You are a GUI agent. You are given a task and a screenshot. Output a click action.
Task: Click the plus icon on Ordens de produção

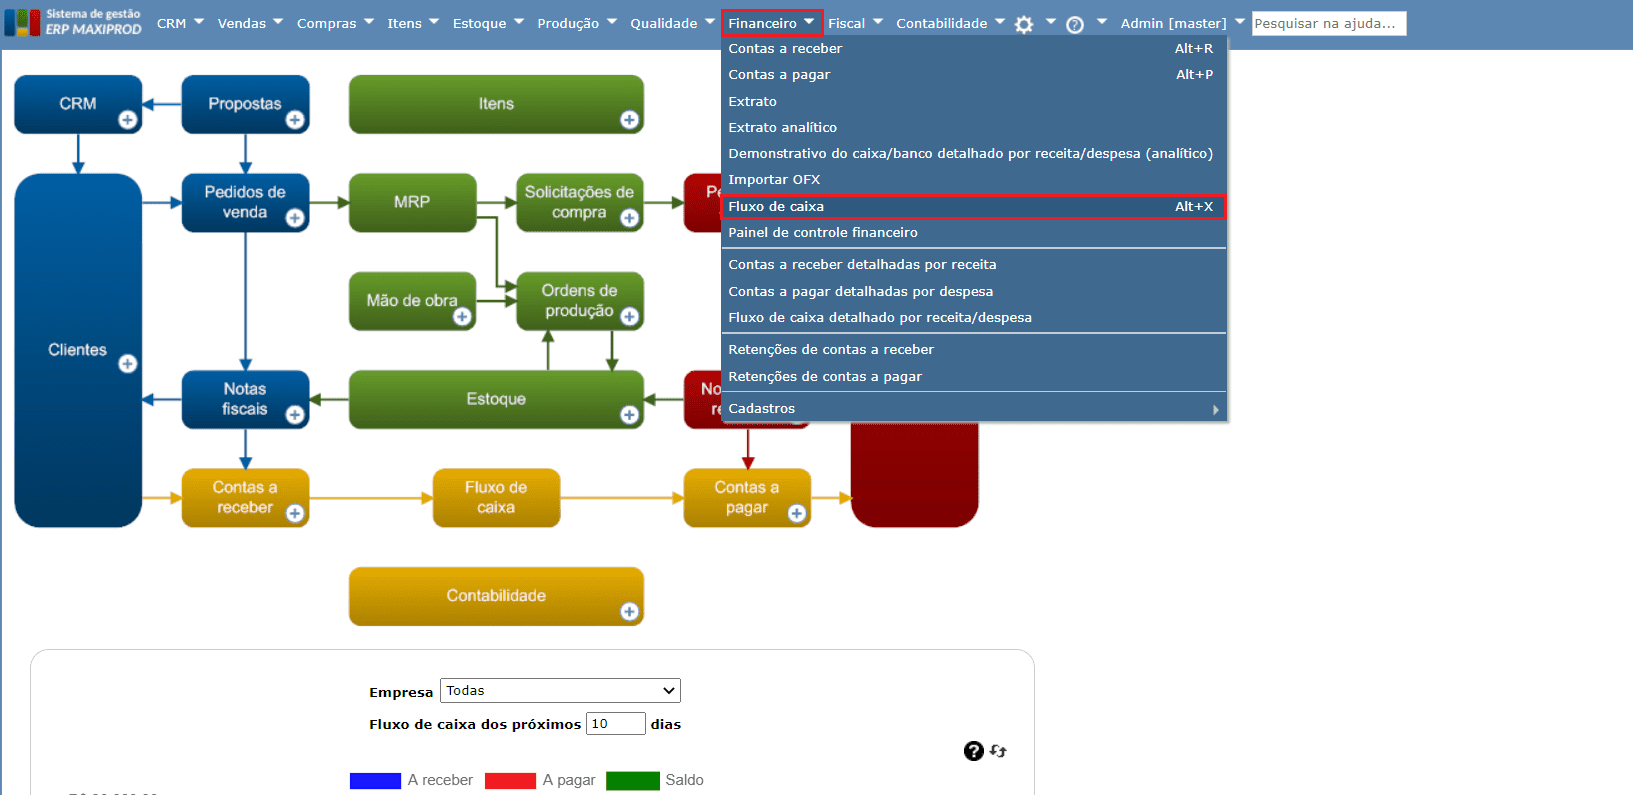point(629,317)
